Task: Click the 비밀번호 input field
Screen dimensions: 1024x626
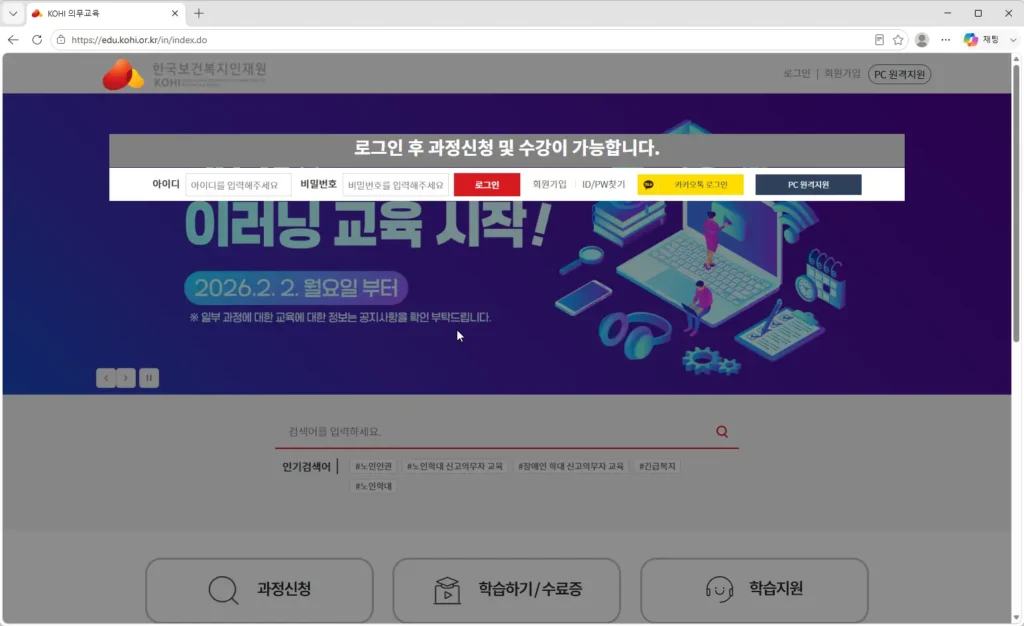Action: click(396, 185)
